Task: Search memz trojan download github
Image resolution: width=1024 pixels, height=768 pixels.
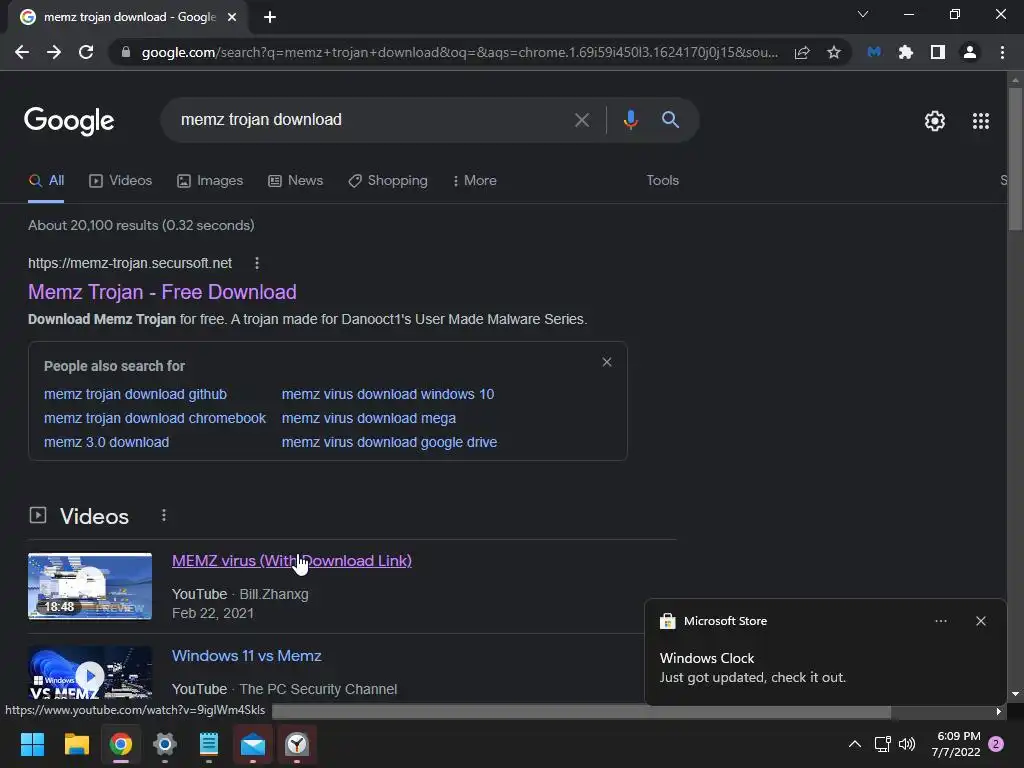Action: 135,394
